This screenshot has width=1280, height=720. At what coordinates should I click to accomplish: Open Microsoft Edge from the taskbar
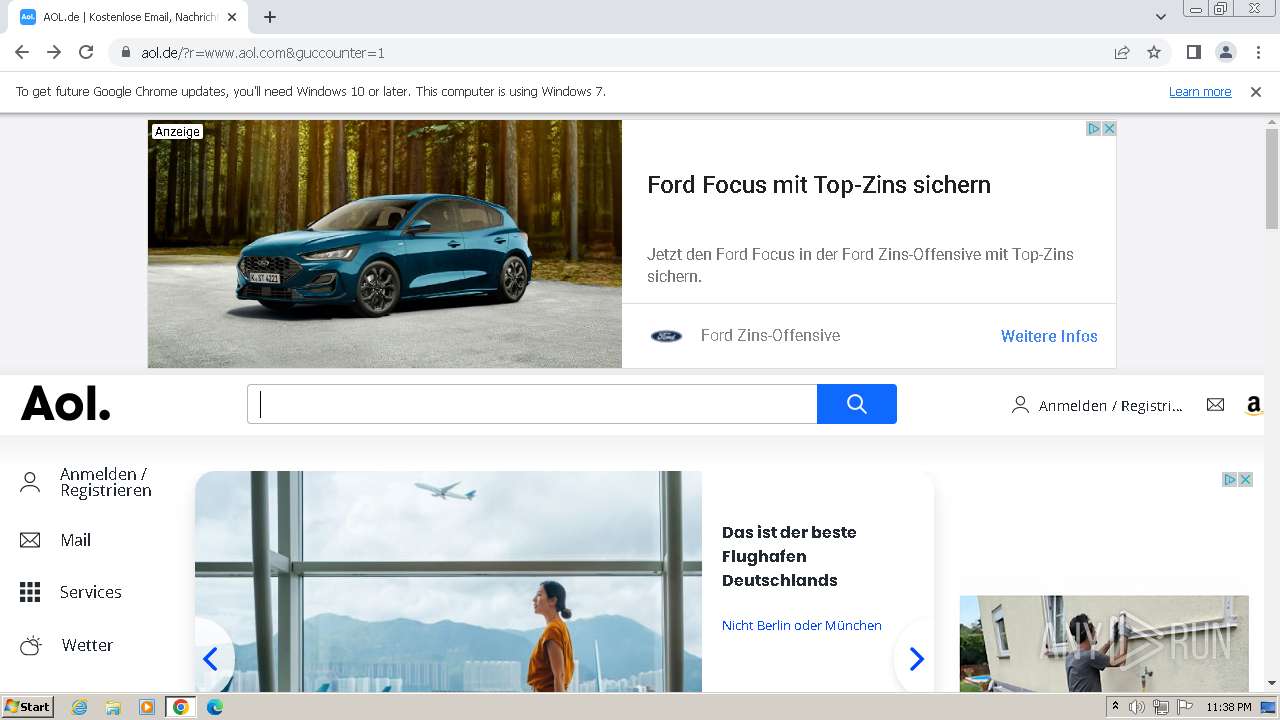(x=215, y=707)
